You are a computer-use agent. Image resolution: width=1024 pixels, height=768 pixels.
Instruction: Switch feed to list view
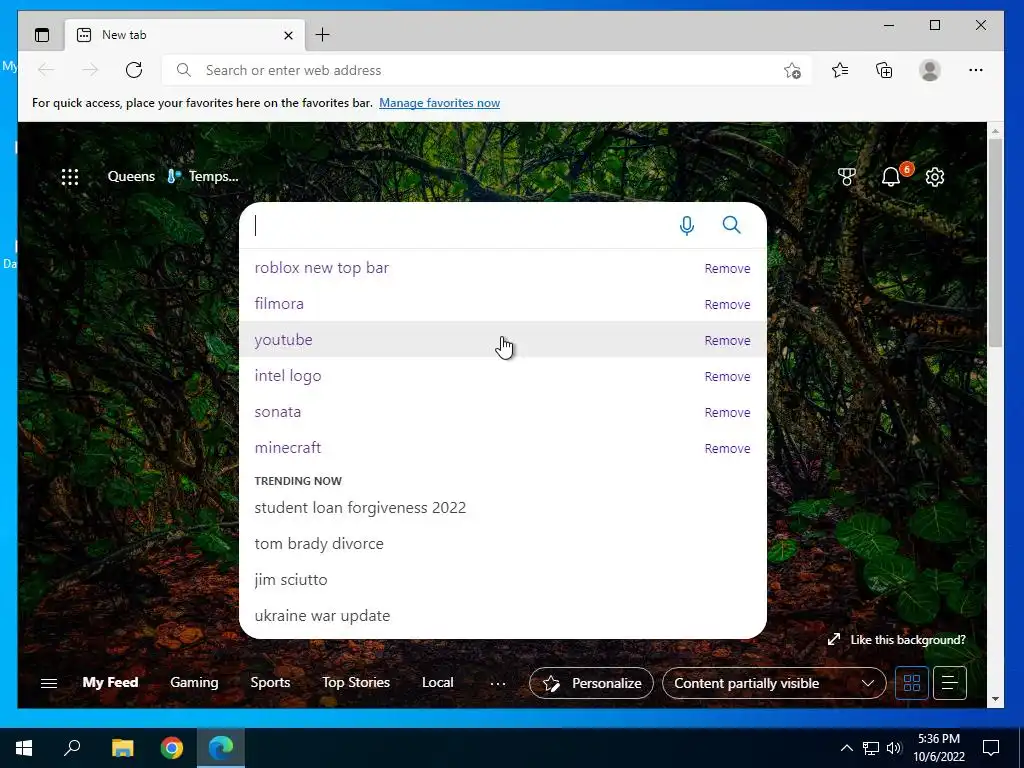(x=950, y=683)
